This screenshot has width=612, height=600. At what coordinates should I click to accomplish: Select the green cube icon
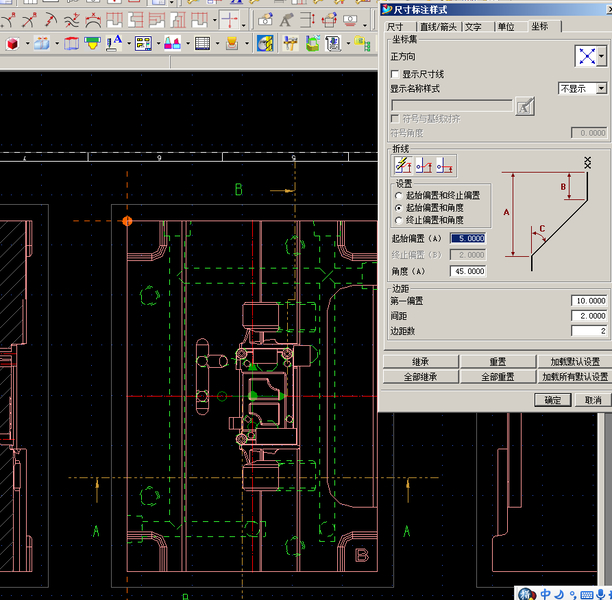click(312, 43)
